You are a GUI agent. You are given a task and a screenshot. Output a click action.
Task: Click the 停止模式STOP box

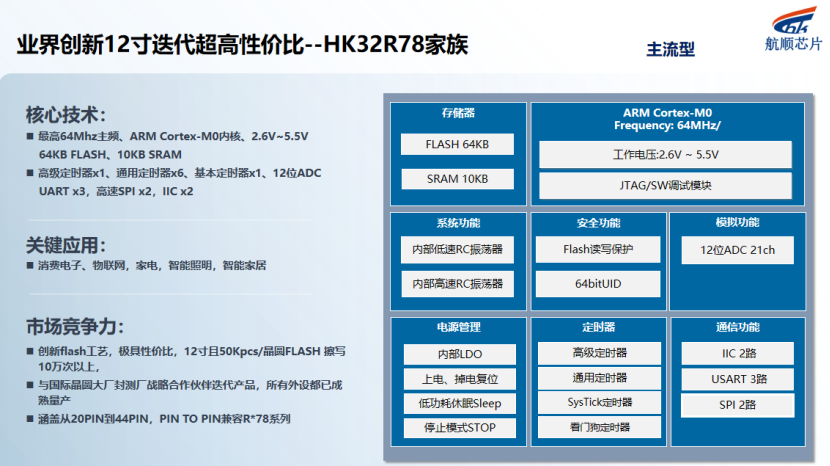pyautogui.click(x=460, y=429)
